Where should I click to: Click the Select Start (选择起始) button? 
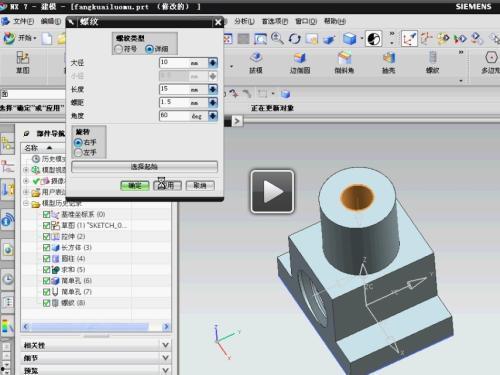(144, 167)
